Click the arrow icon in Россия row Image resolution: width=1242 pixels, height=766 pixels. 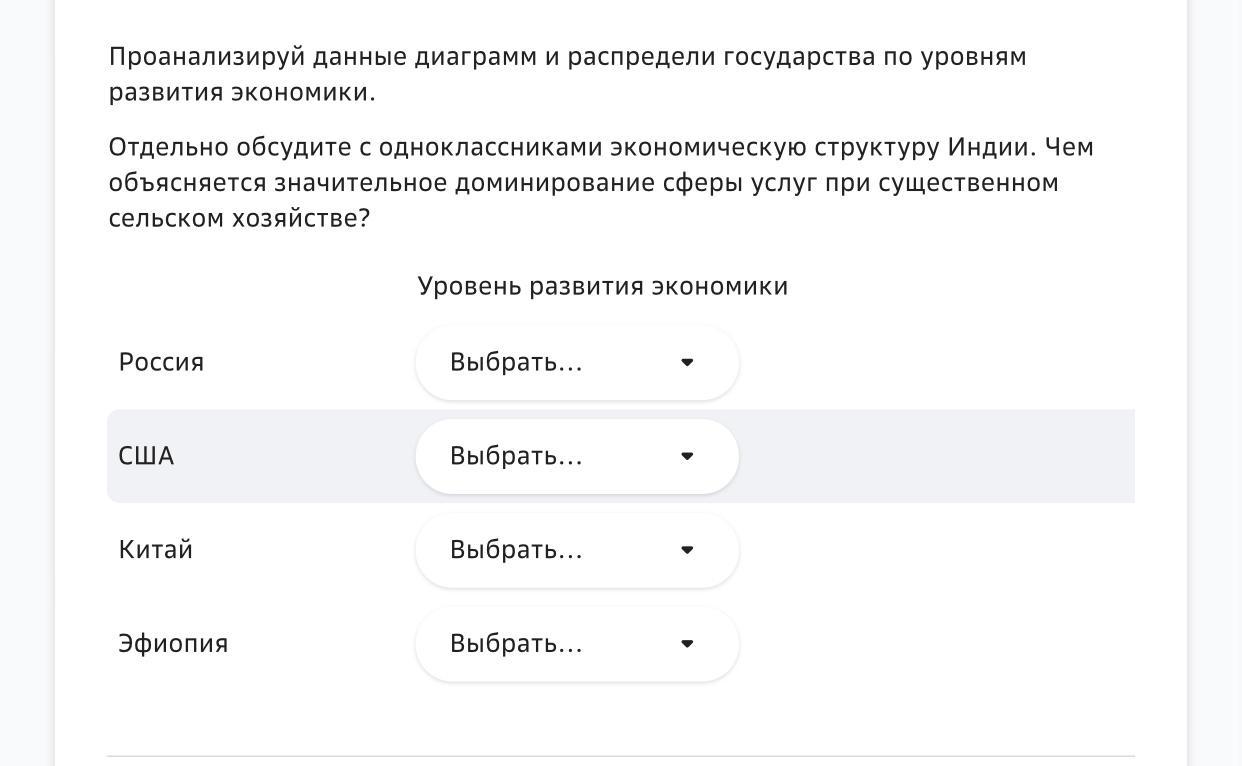[x=687, y=363]
